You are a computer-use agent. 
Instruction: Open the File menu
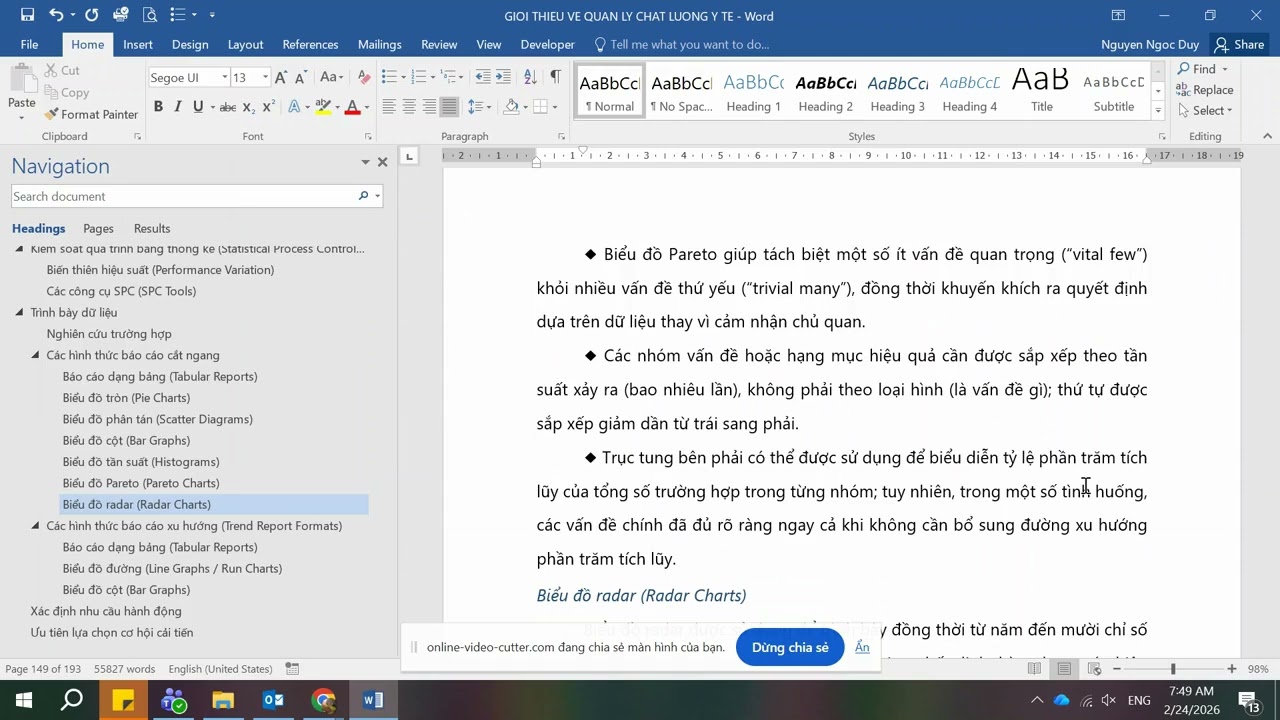point(29,44)
